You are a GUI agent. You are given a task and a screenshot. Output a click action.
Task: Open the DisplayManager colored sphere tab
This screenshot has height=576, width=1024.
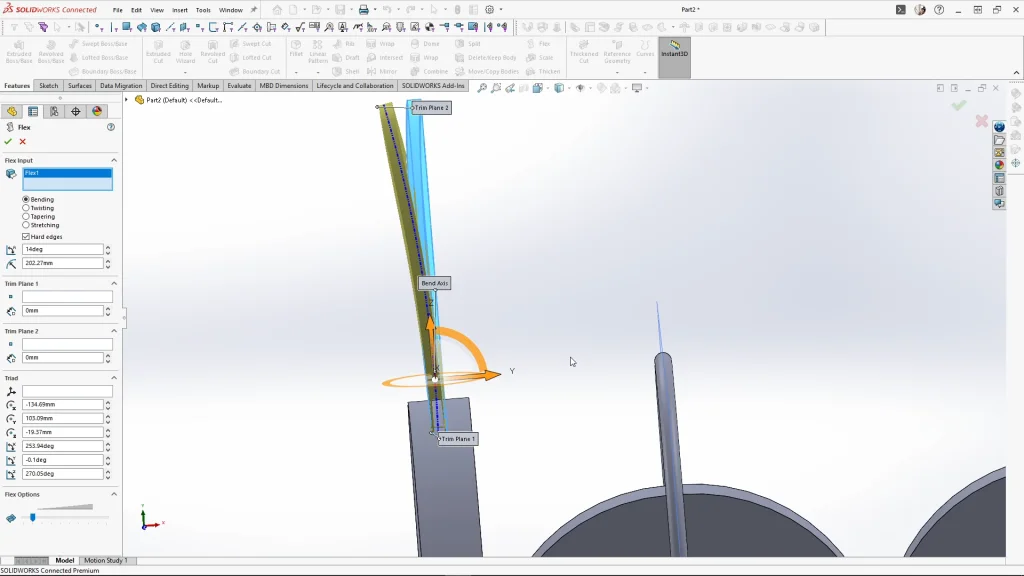[96, 112]
